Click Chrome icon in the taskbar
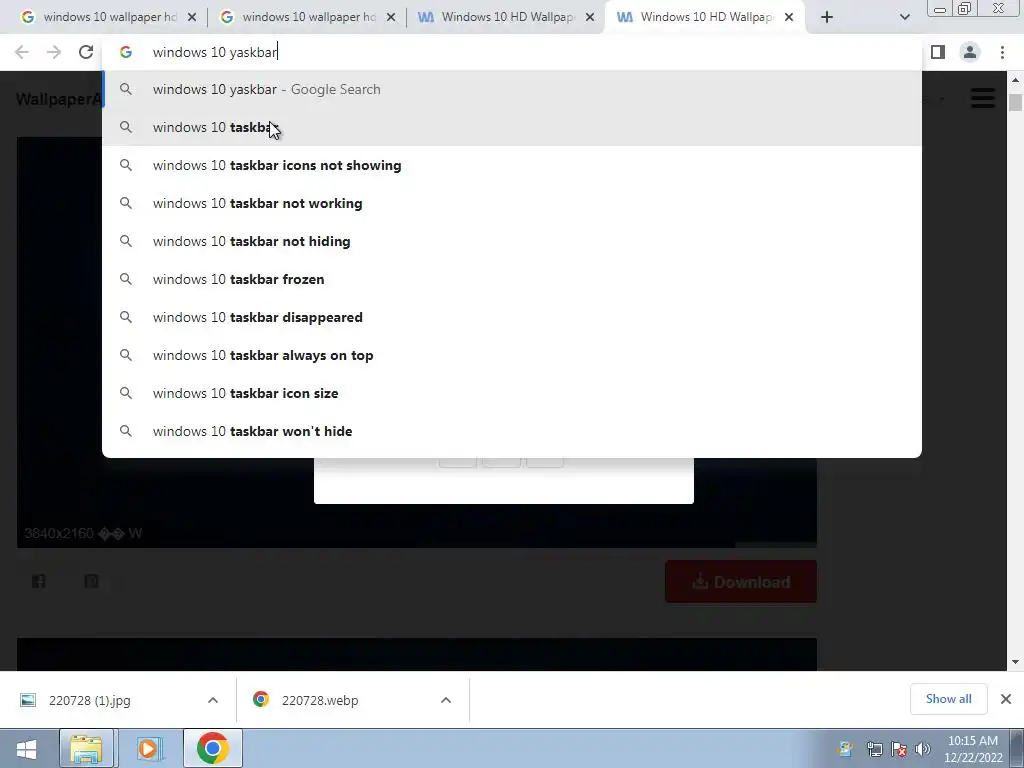This screenshot has width=1024, height=768. (213, 748)
